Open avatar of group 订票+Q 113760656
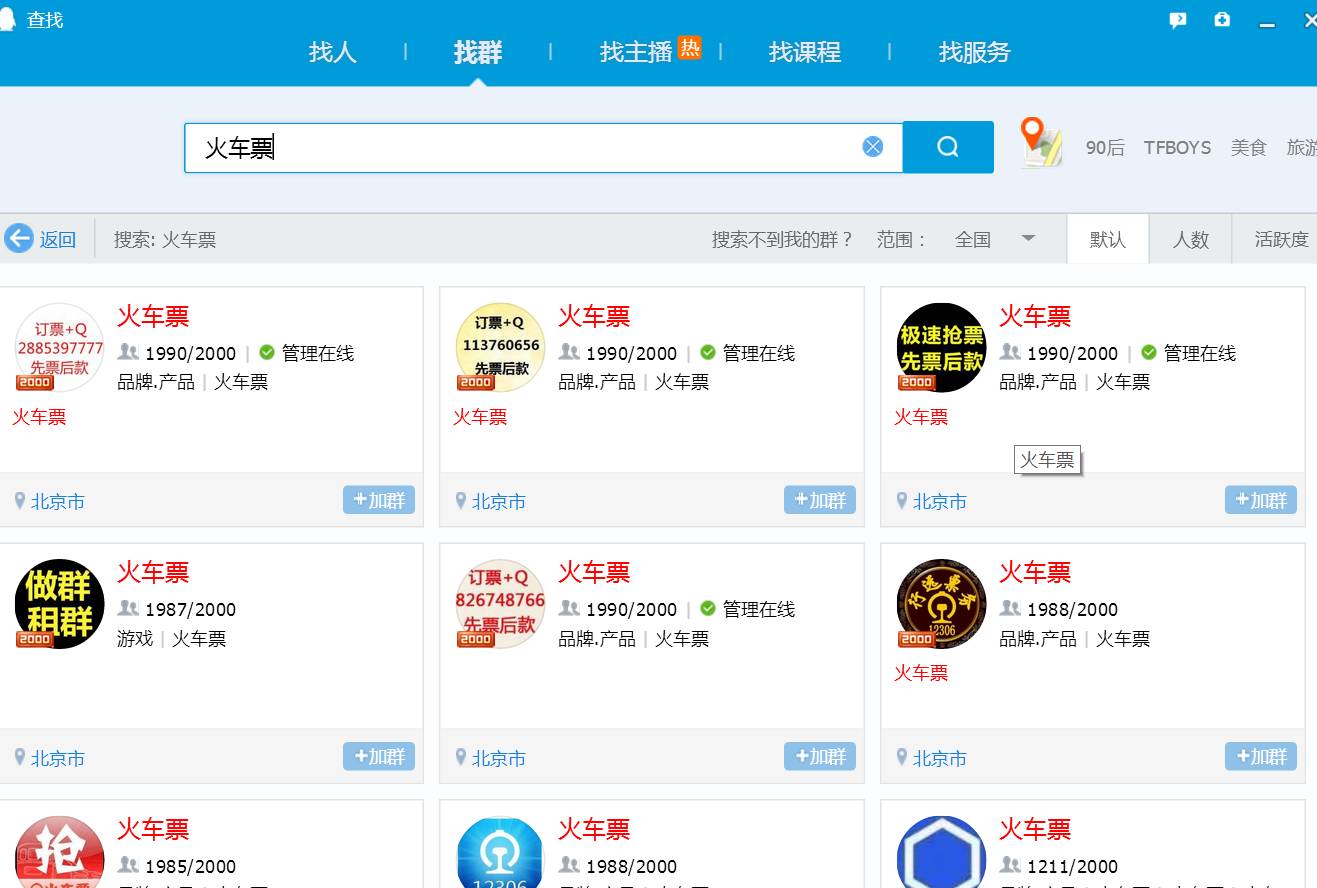 click(x=501, y=347)
